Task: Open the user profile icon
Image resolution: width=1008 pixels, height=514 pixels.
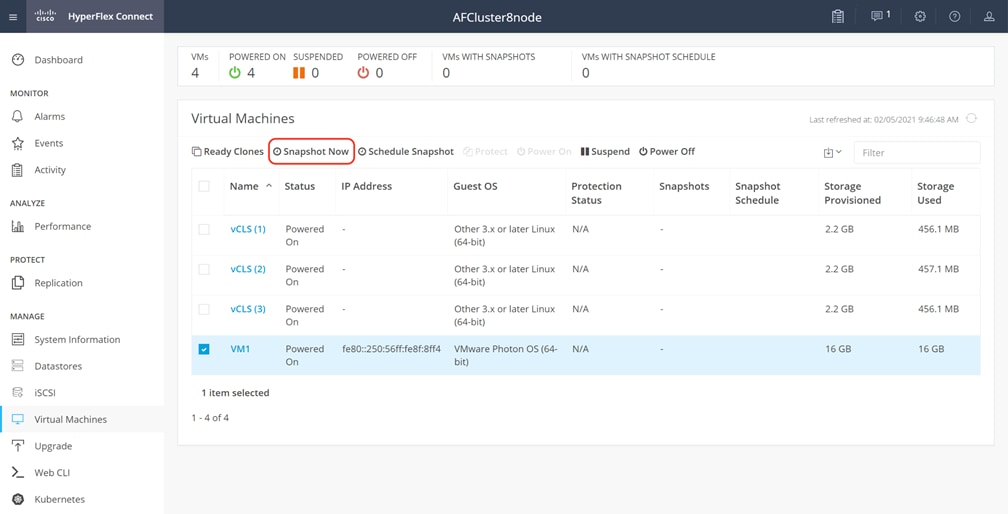Action: (x=989, y=17)
